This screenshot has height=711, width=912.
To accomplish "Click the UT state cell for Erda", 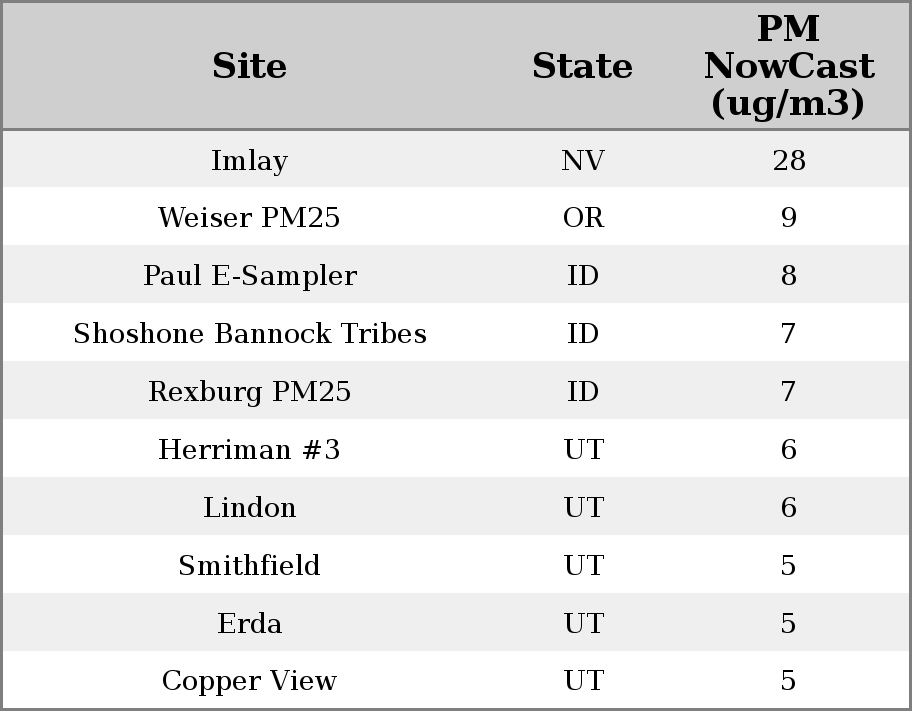I will (582, 624).
